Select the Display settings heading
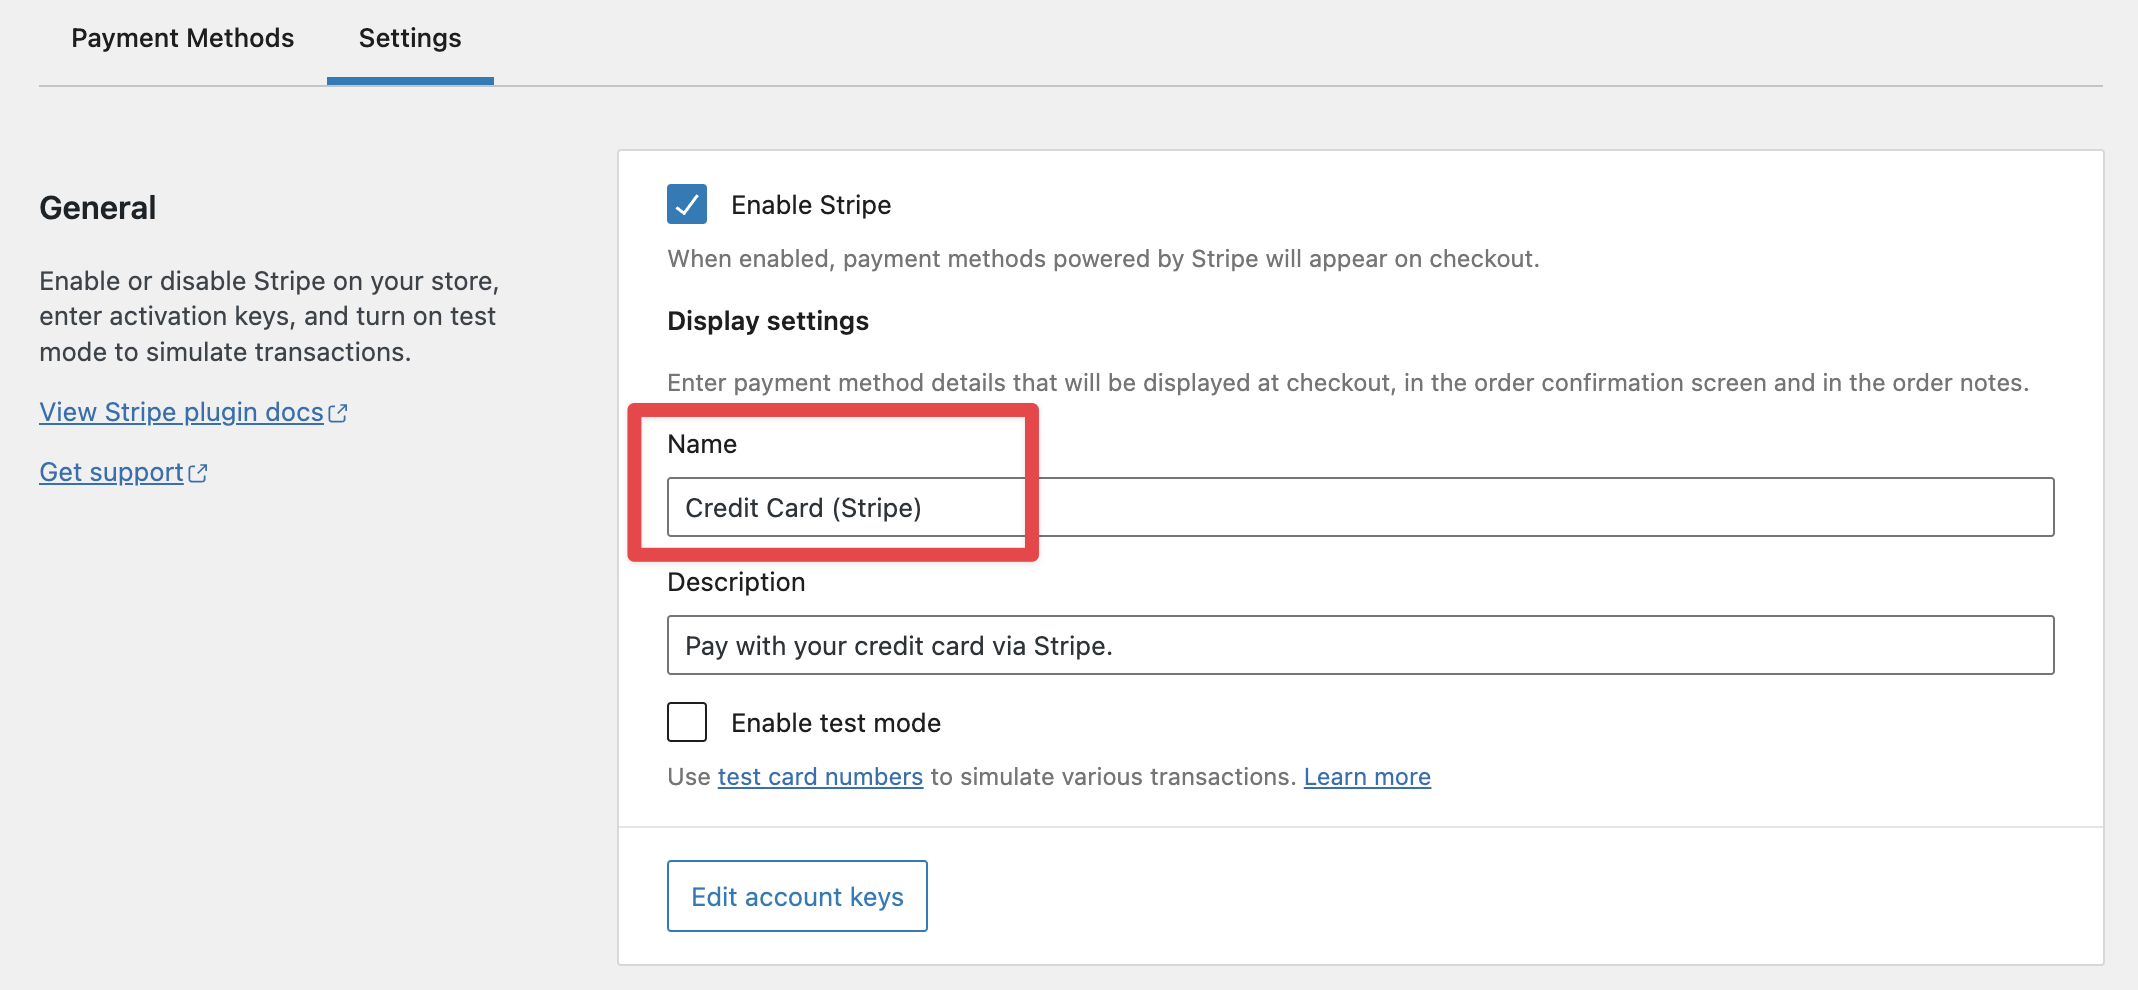The width and height of the screenshot is (2138, 990). click(768, 321)
